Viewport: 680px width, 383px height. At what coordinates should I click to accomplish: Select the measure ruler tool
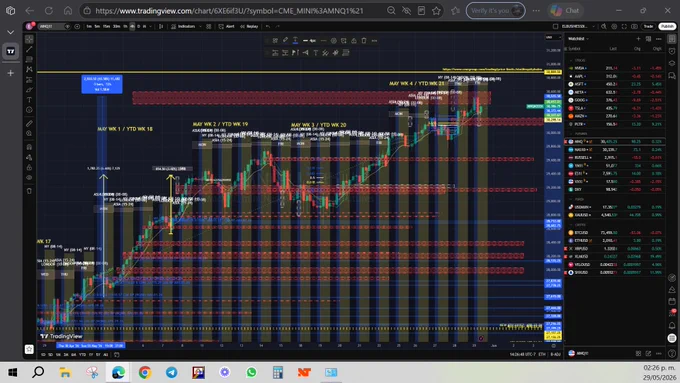pos(29,124)
